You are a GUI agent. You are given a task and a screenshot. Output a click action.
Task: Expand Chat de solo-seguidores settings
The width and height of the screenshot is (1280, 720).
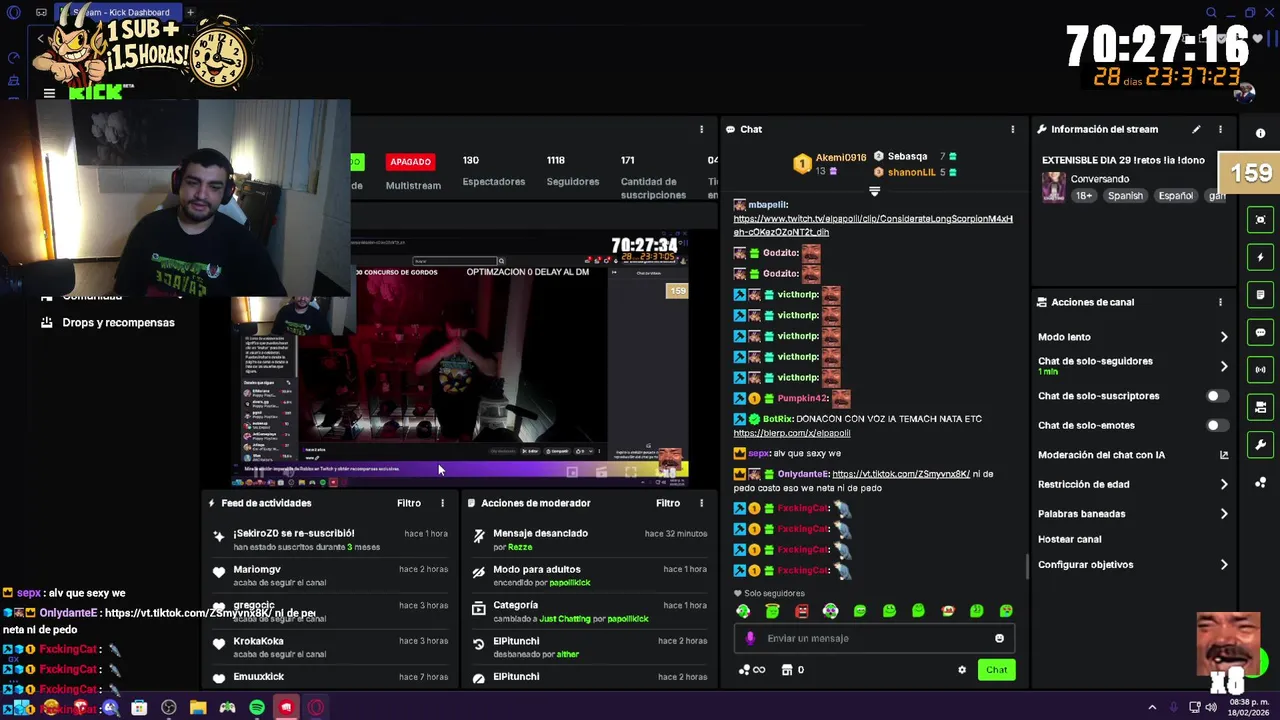click(1223, 366)
